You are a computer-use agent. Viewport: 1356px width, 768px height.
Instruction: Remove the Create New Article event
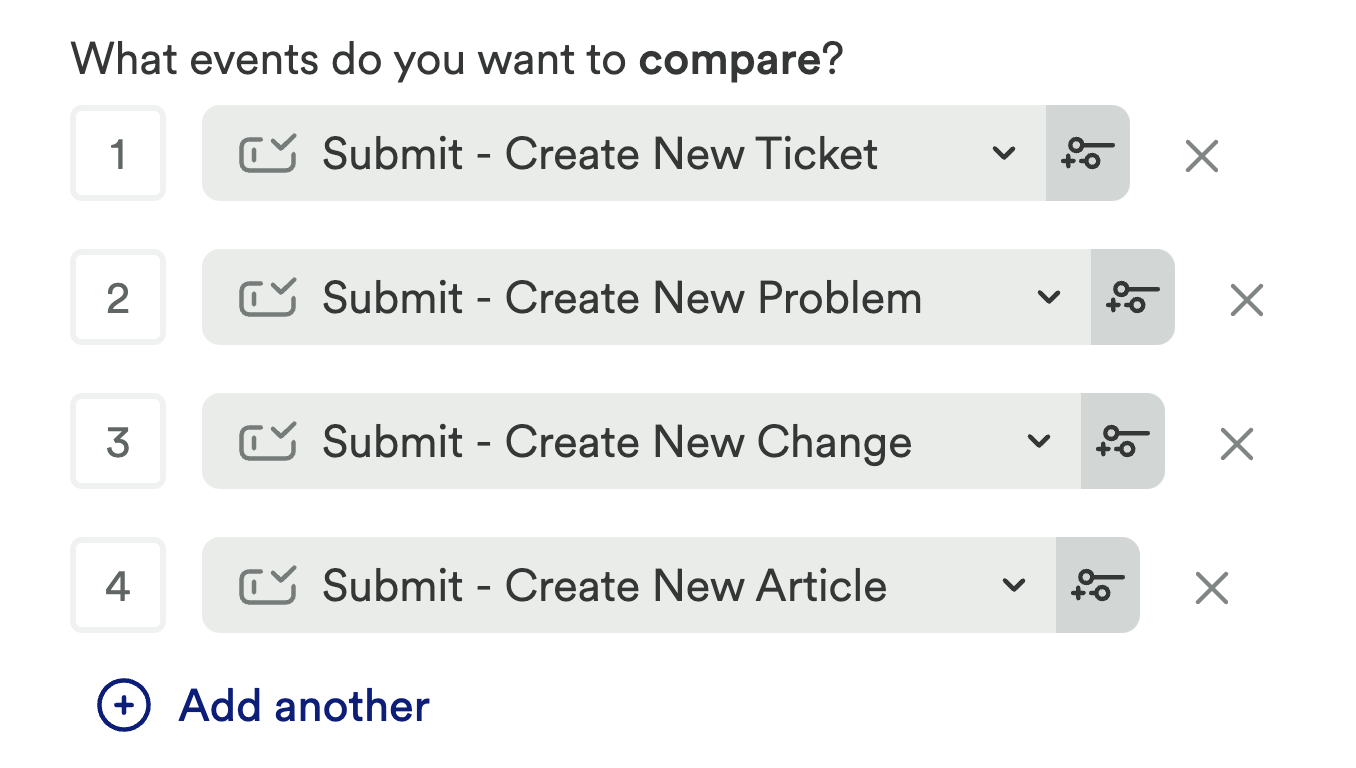1211,587
